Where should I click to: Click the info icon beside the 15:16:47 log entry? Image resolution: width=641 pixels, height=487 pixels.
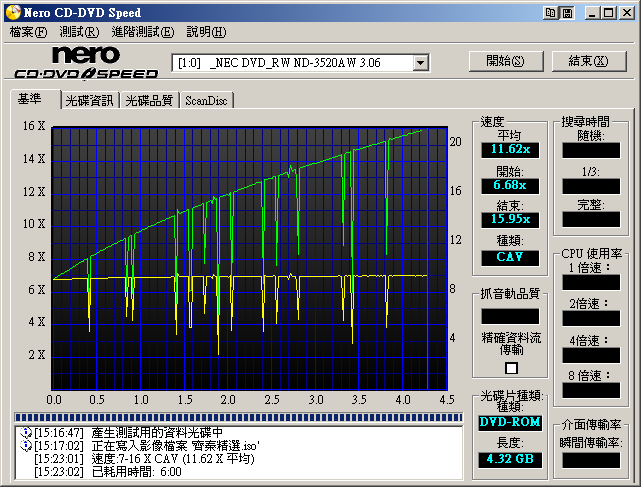(26, 432)
